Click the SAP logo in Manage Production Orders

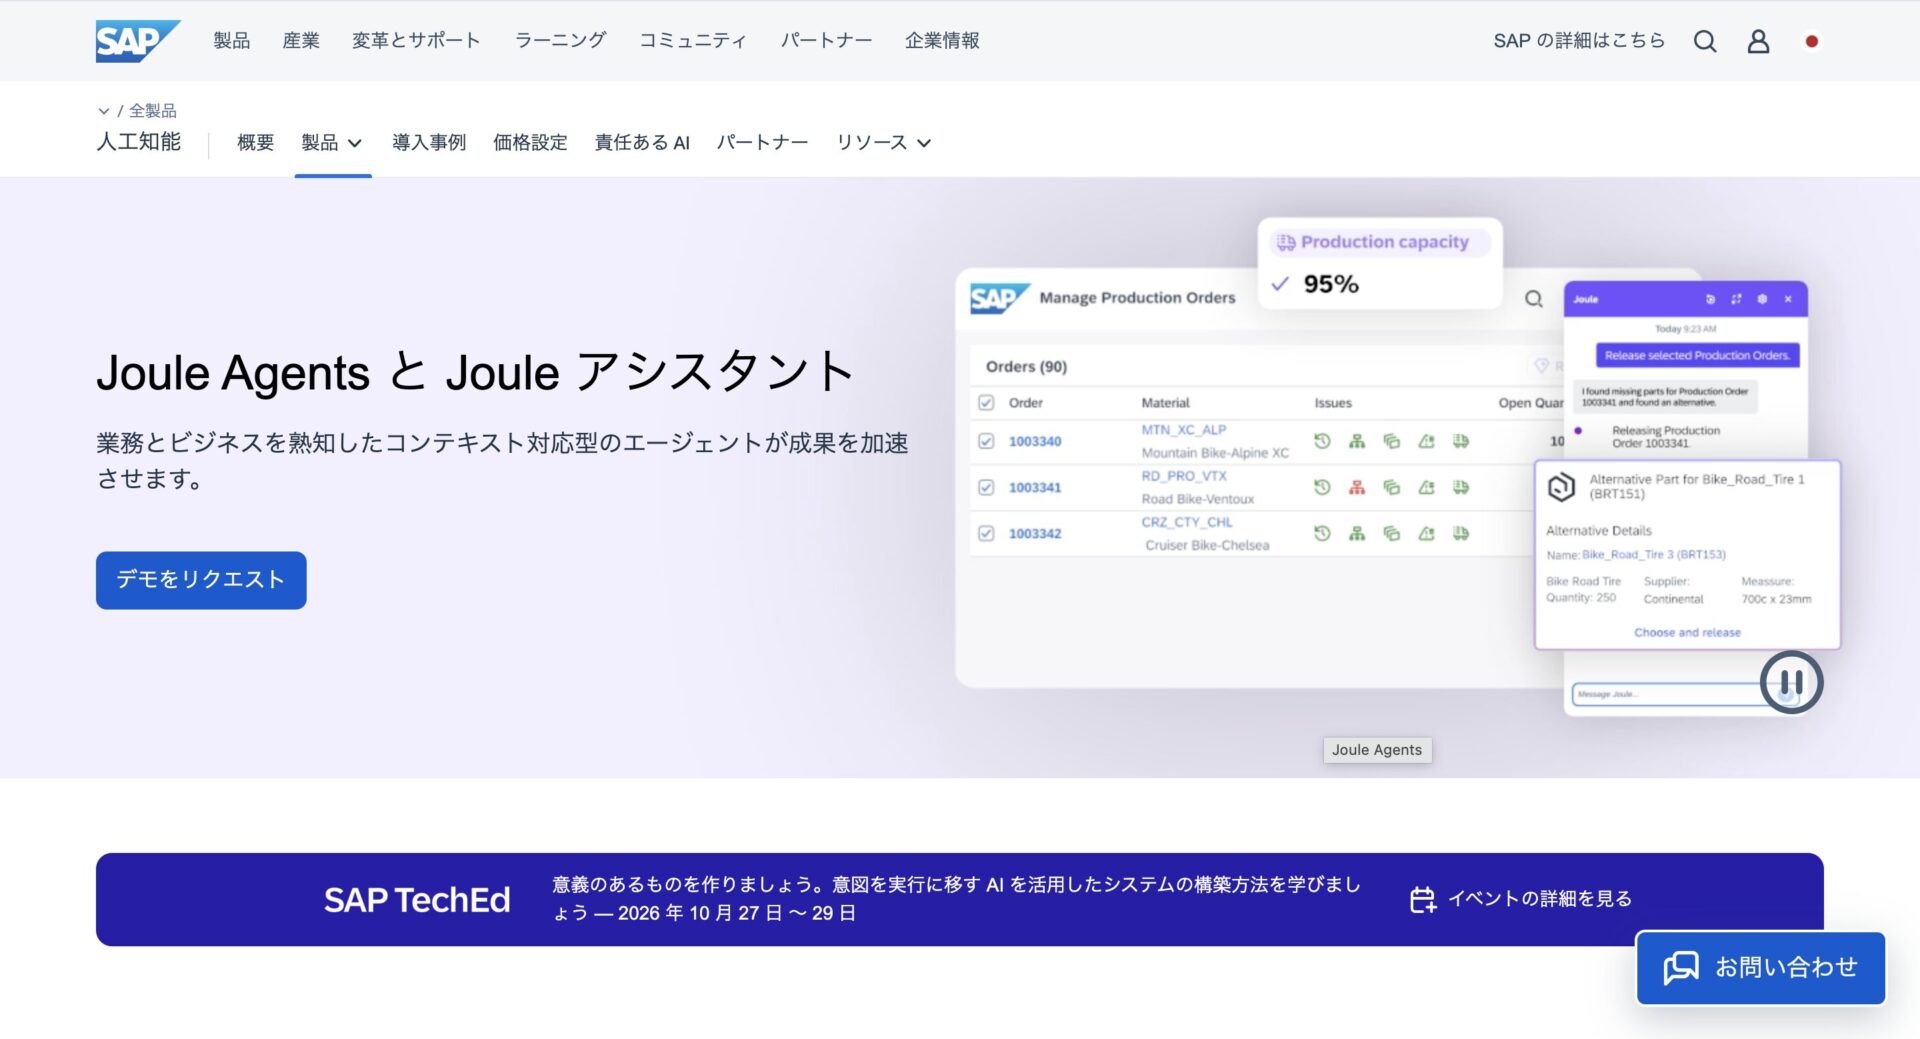(x=999, y=298)
